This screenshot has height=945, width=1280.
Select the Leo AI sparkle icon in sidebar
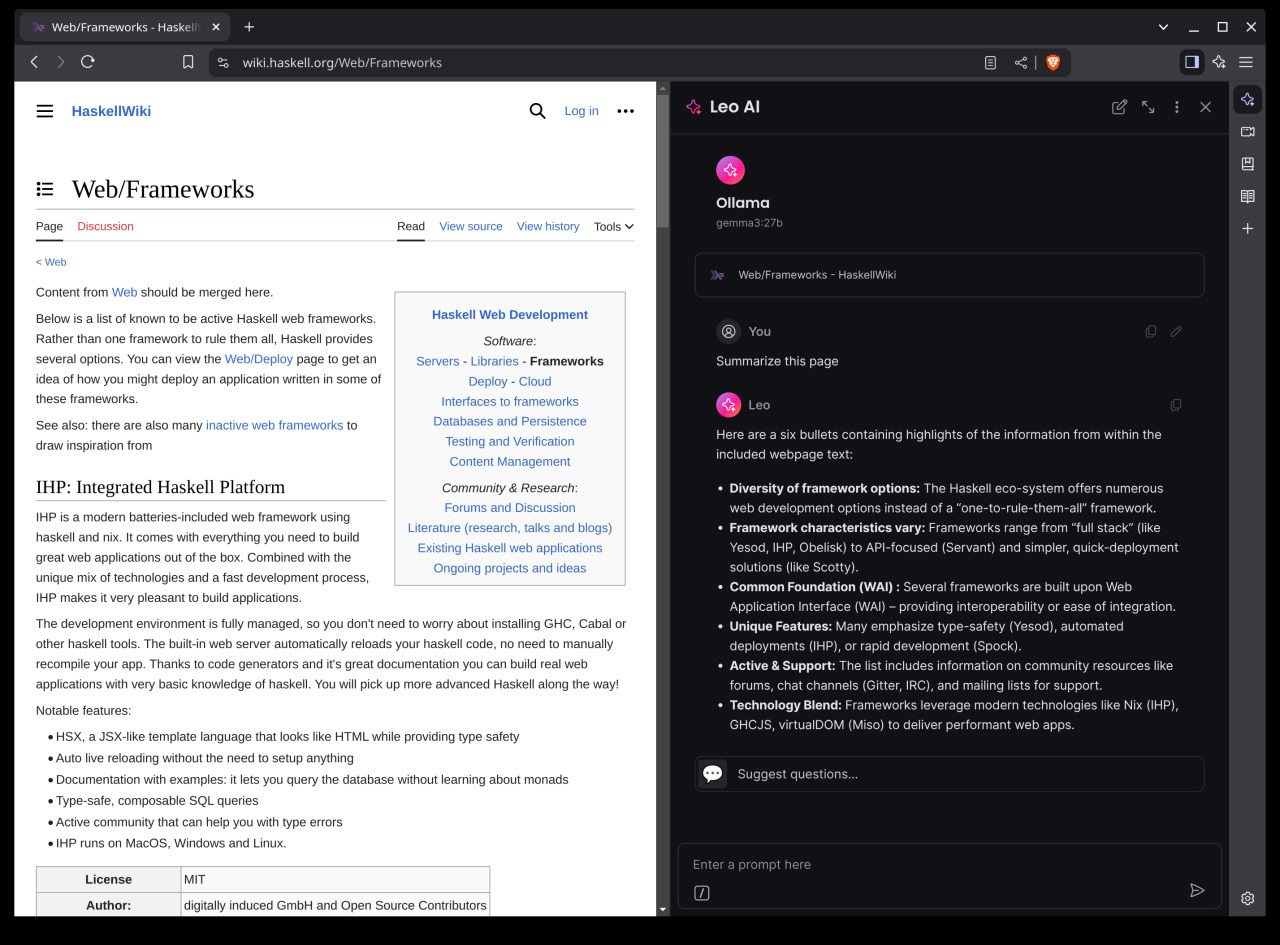click(x=1247, y=99)
